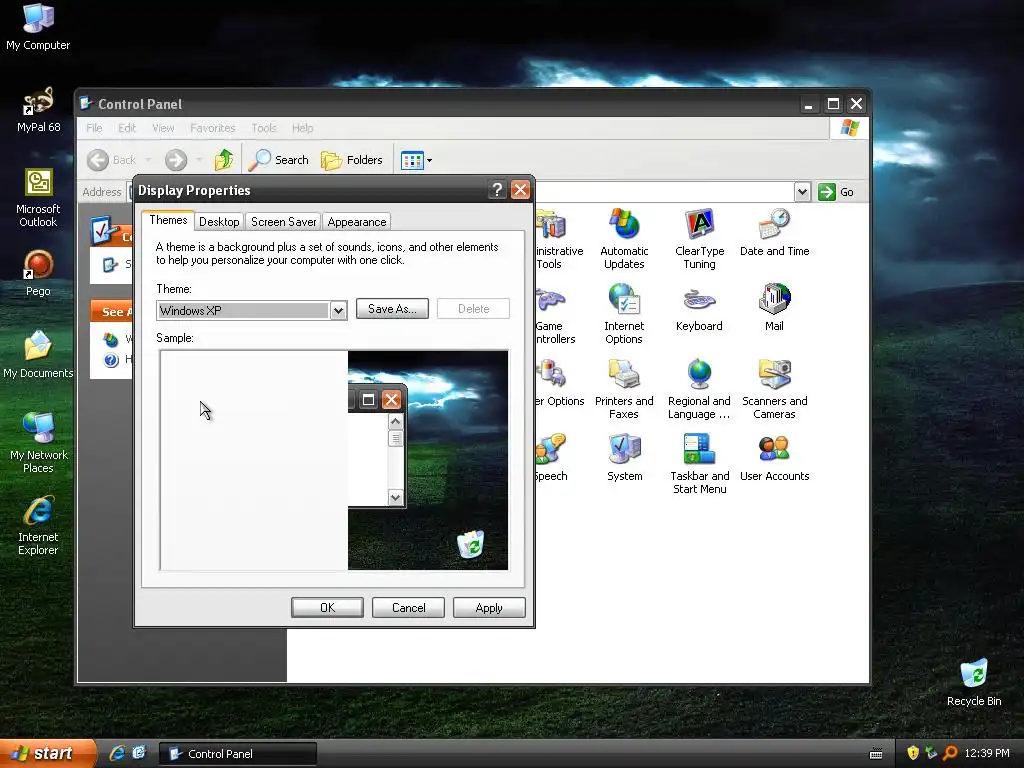This screenshot has width=1024, height=768.
Task: Open the Favorites menu
Action: (x=212, y=128)
